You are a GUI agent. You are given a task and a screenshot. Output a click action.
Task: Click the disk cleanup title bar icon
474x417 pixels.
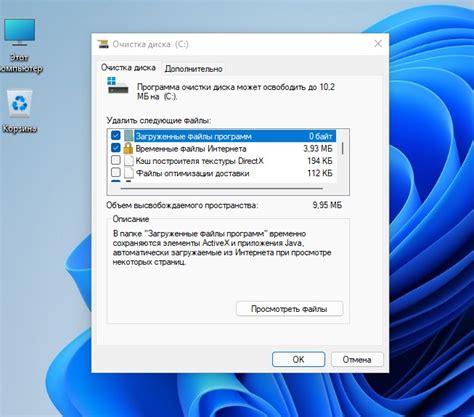tap(103, 44)
